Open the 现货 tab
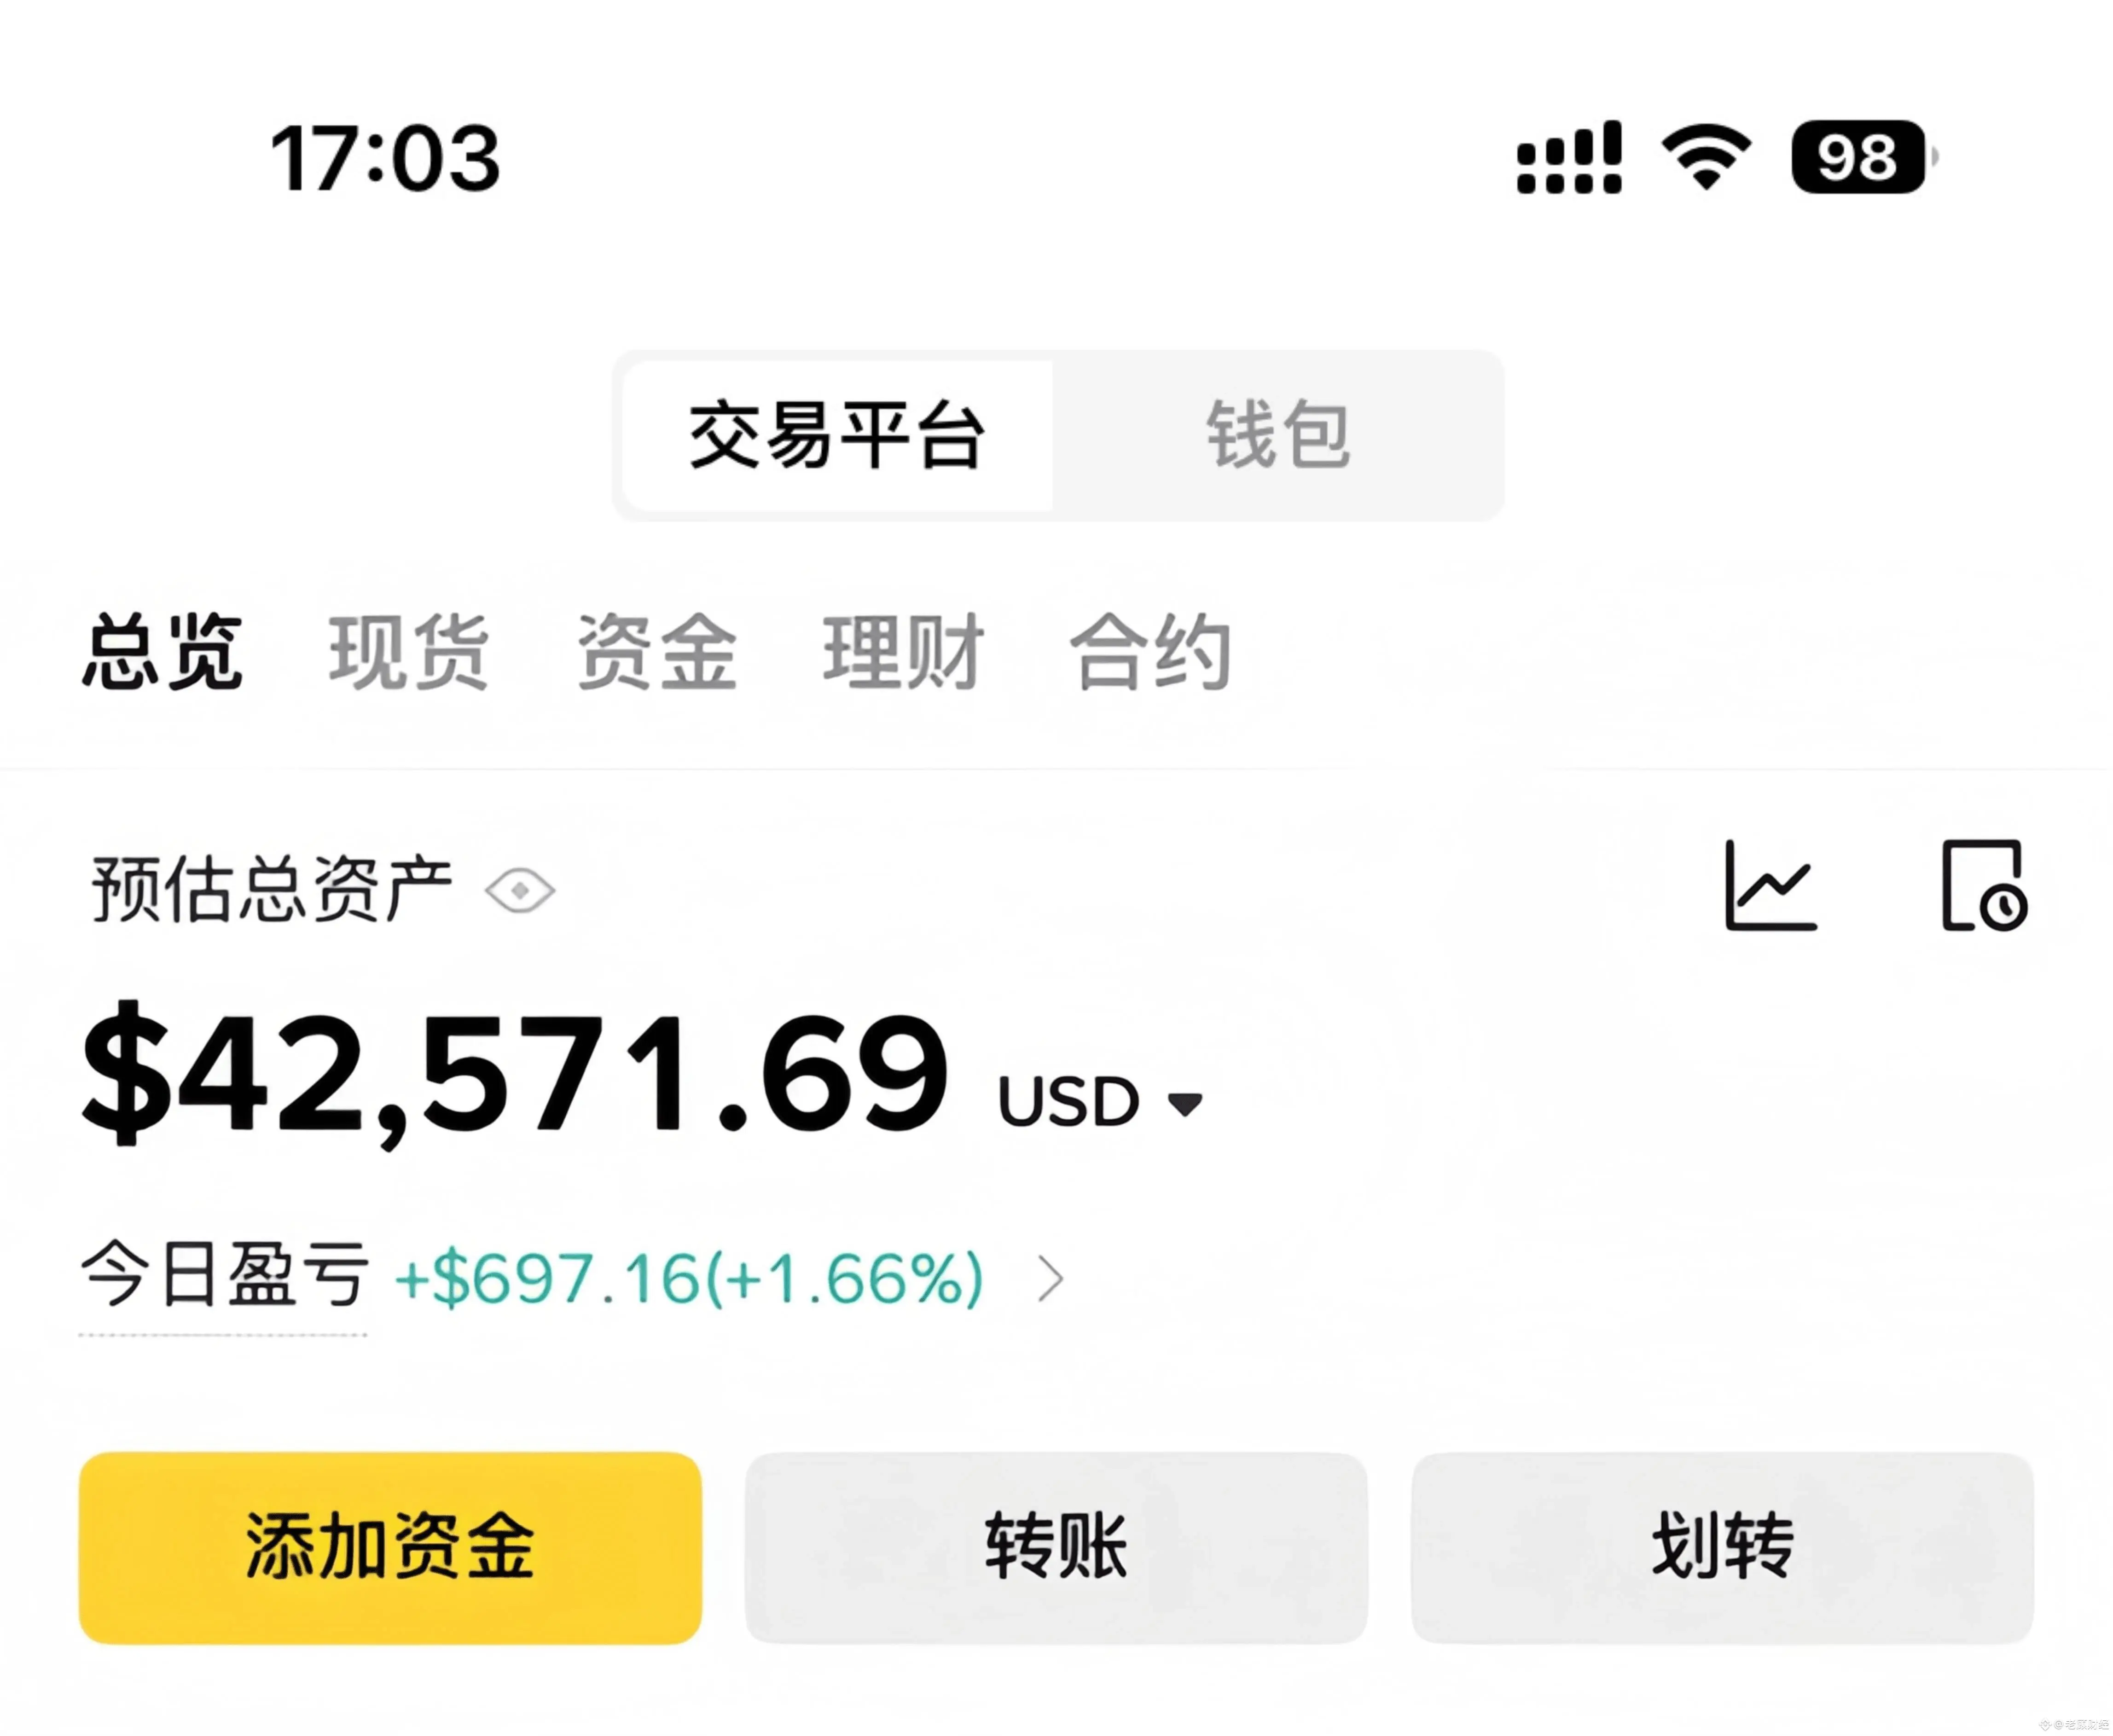The image size is (2113, 1736). 408,653
